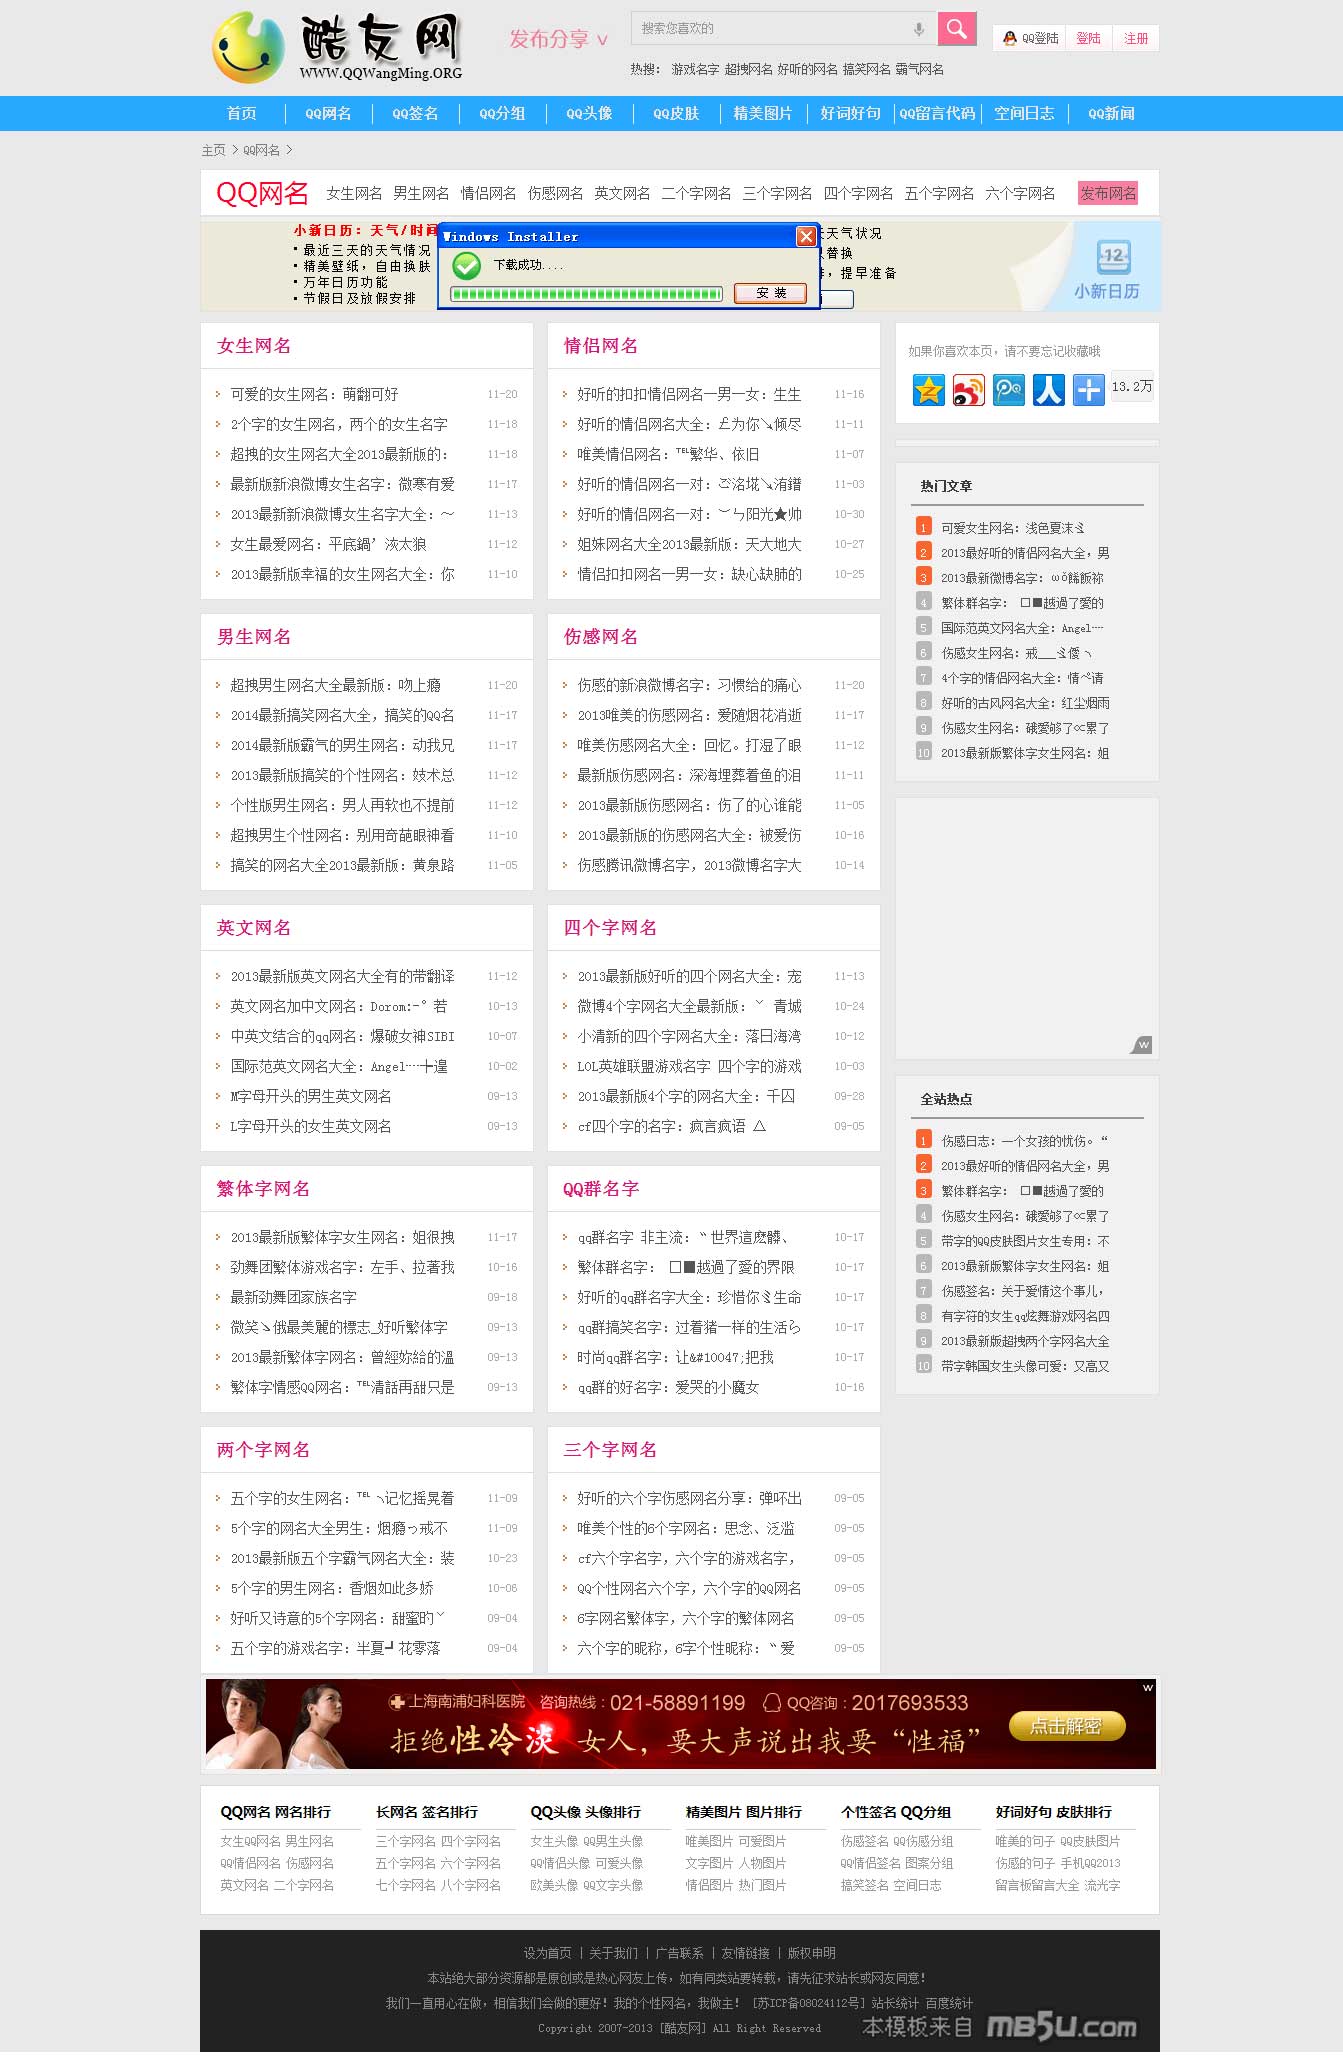Expand the 发布分享 dropdown
Image resolution: width=1343 pixels, height=2056 pixels.
click(558, 39)
